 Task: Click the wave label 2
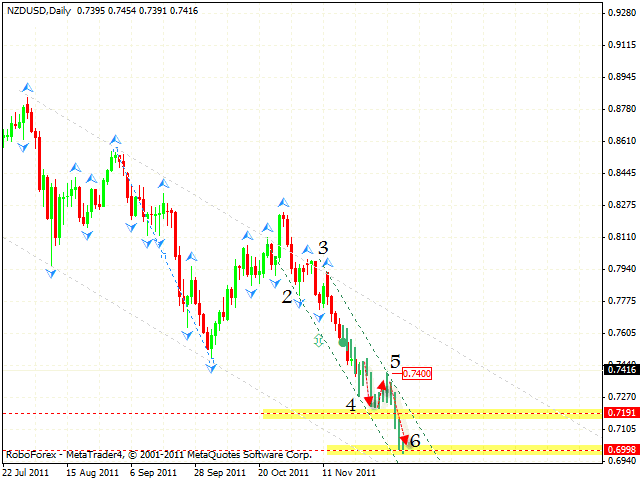click(286, 296)
